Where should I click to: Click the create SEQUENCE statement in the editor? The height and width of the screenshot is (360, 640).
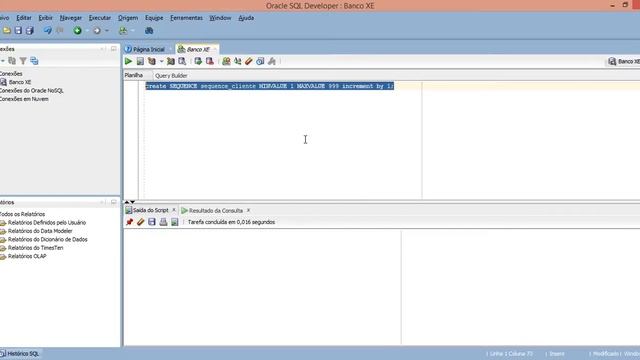[x=270, y=86]
